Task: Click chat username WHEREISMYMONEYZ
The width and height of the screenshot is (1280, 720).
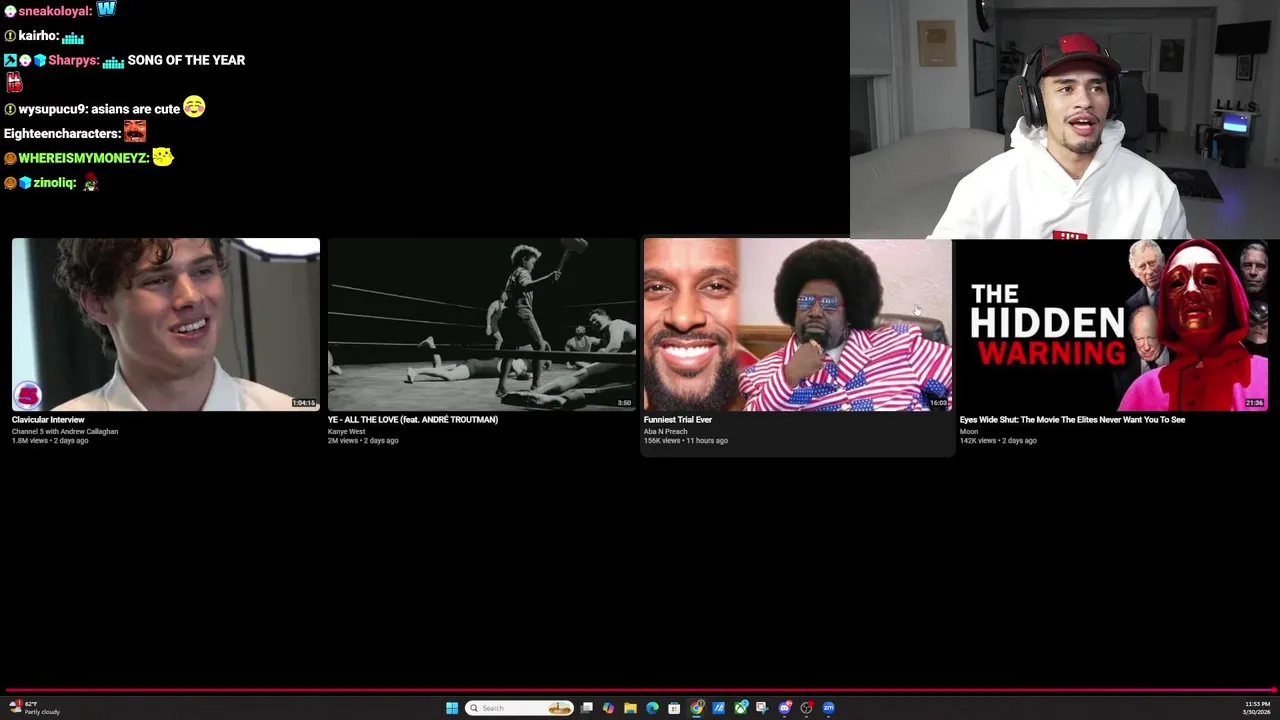Action: pos(83,158)
